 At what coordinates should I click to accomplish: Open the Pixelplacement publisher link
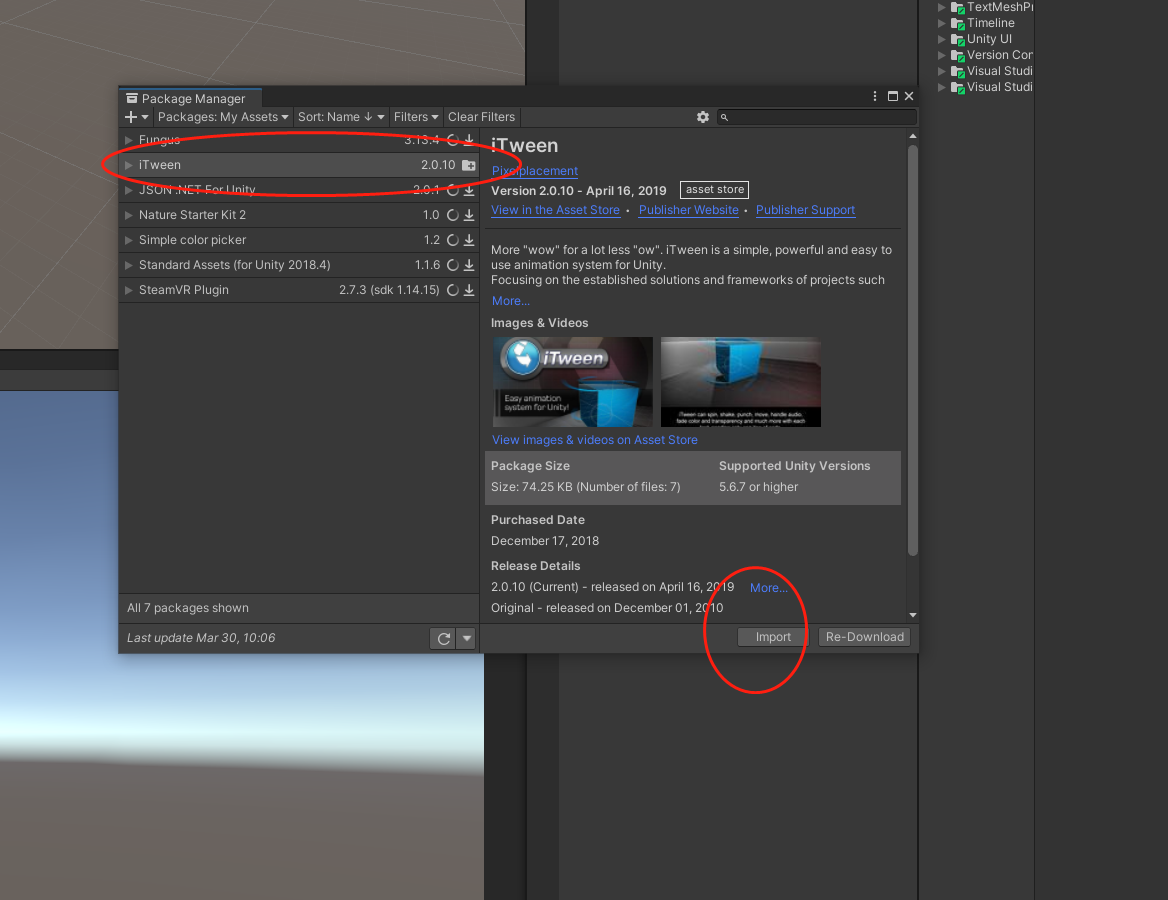[x=534, y=171]
